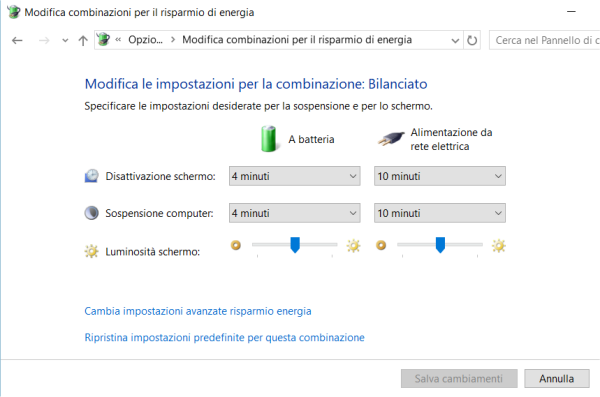The width and height of the screenshot is (600, 397).
Task: Click the dim brightness icon for plugged-in slider
Action: (381, 245)
